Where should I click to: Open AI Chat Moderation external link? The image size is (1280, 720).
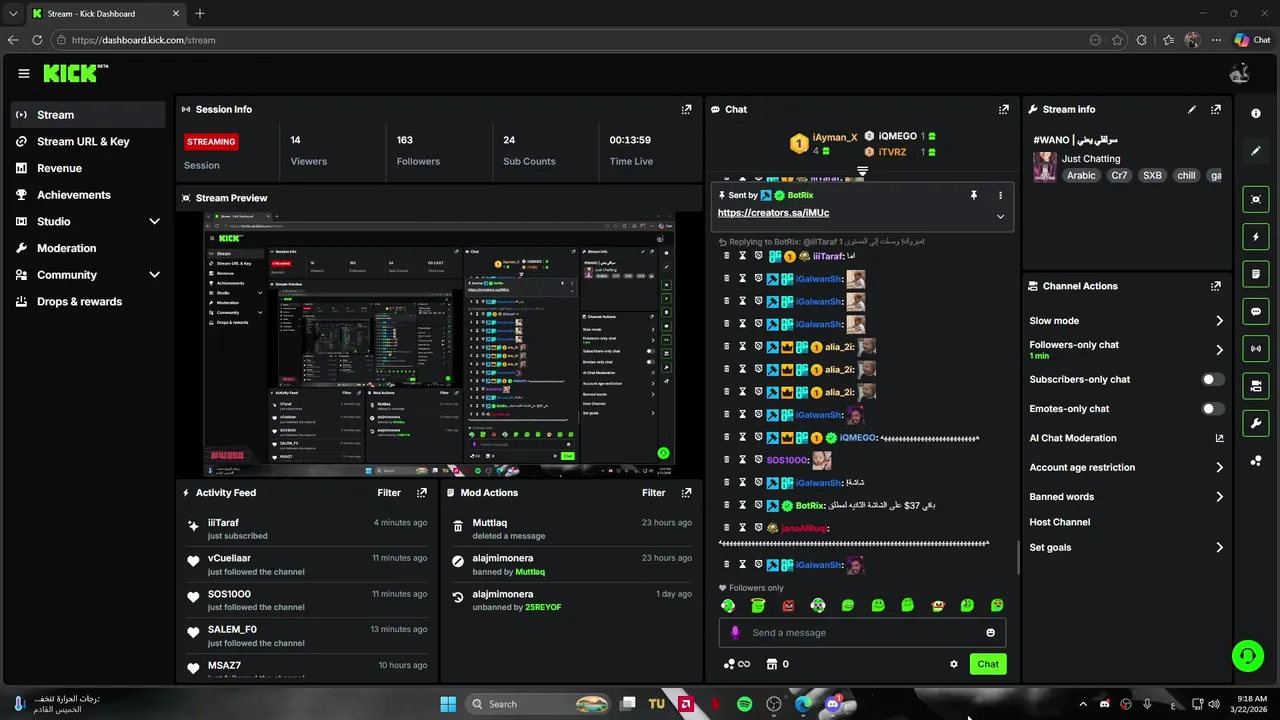1219,438
